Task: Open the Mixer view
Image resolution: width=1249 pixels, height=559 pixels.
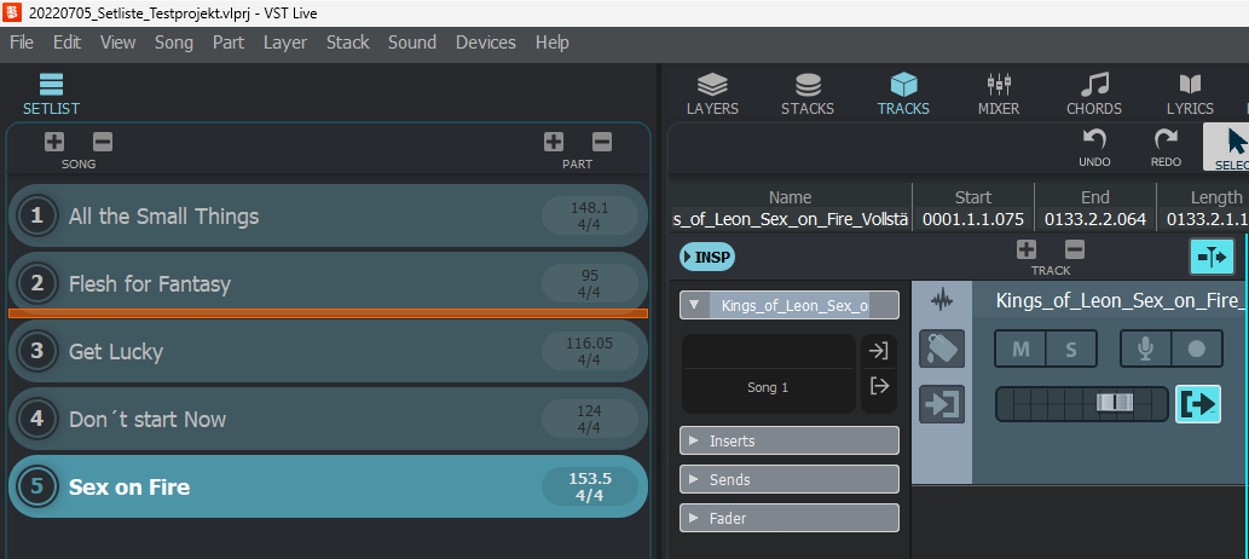Action: 998,94
